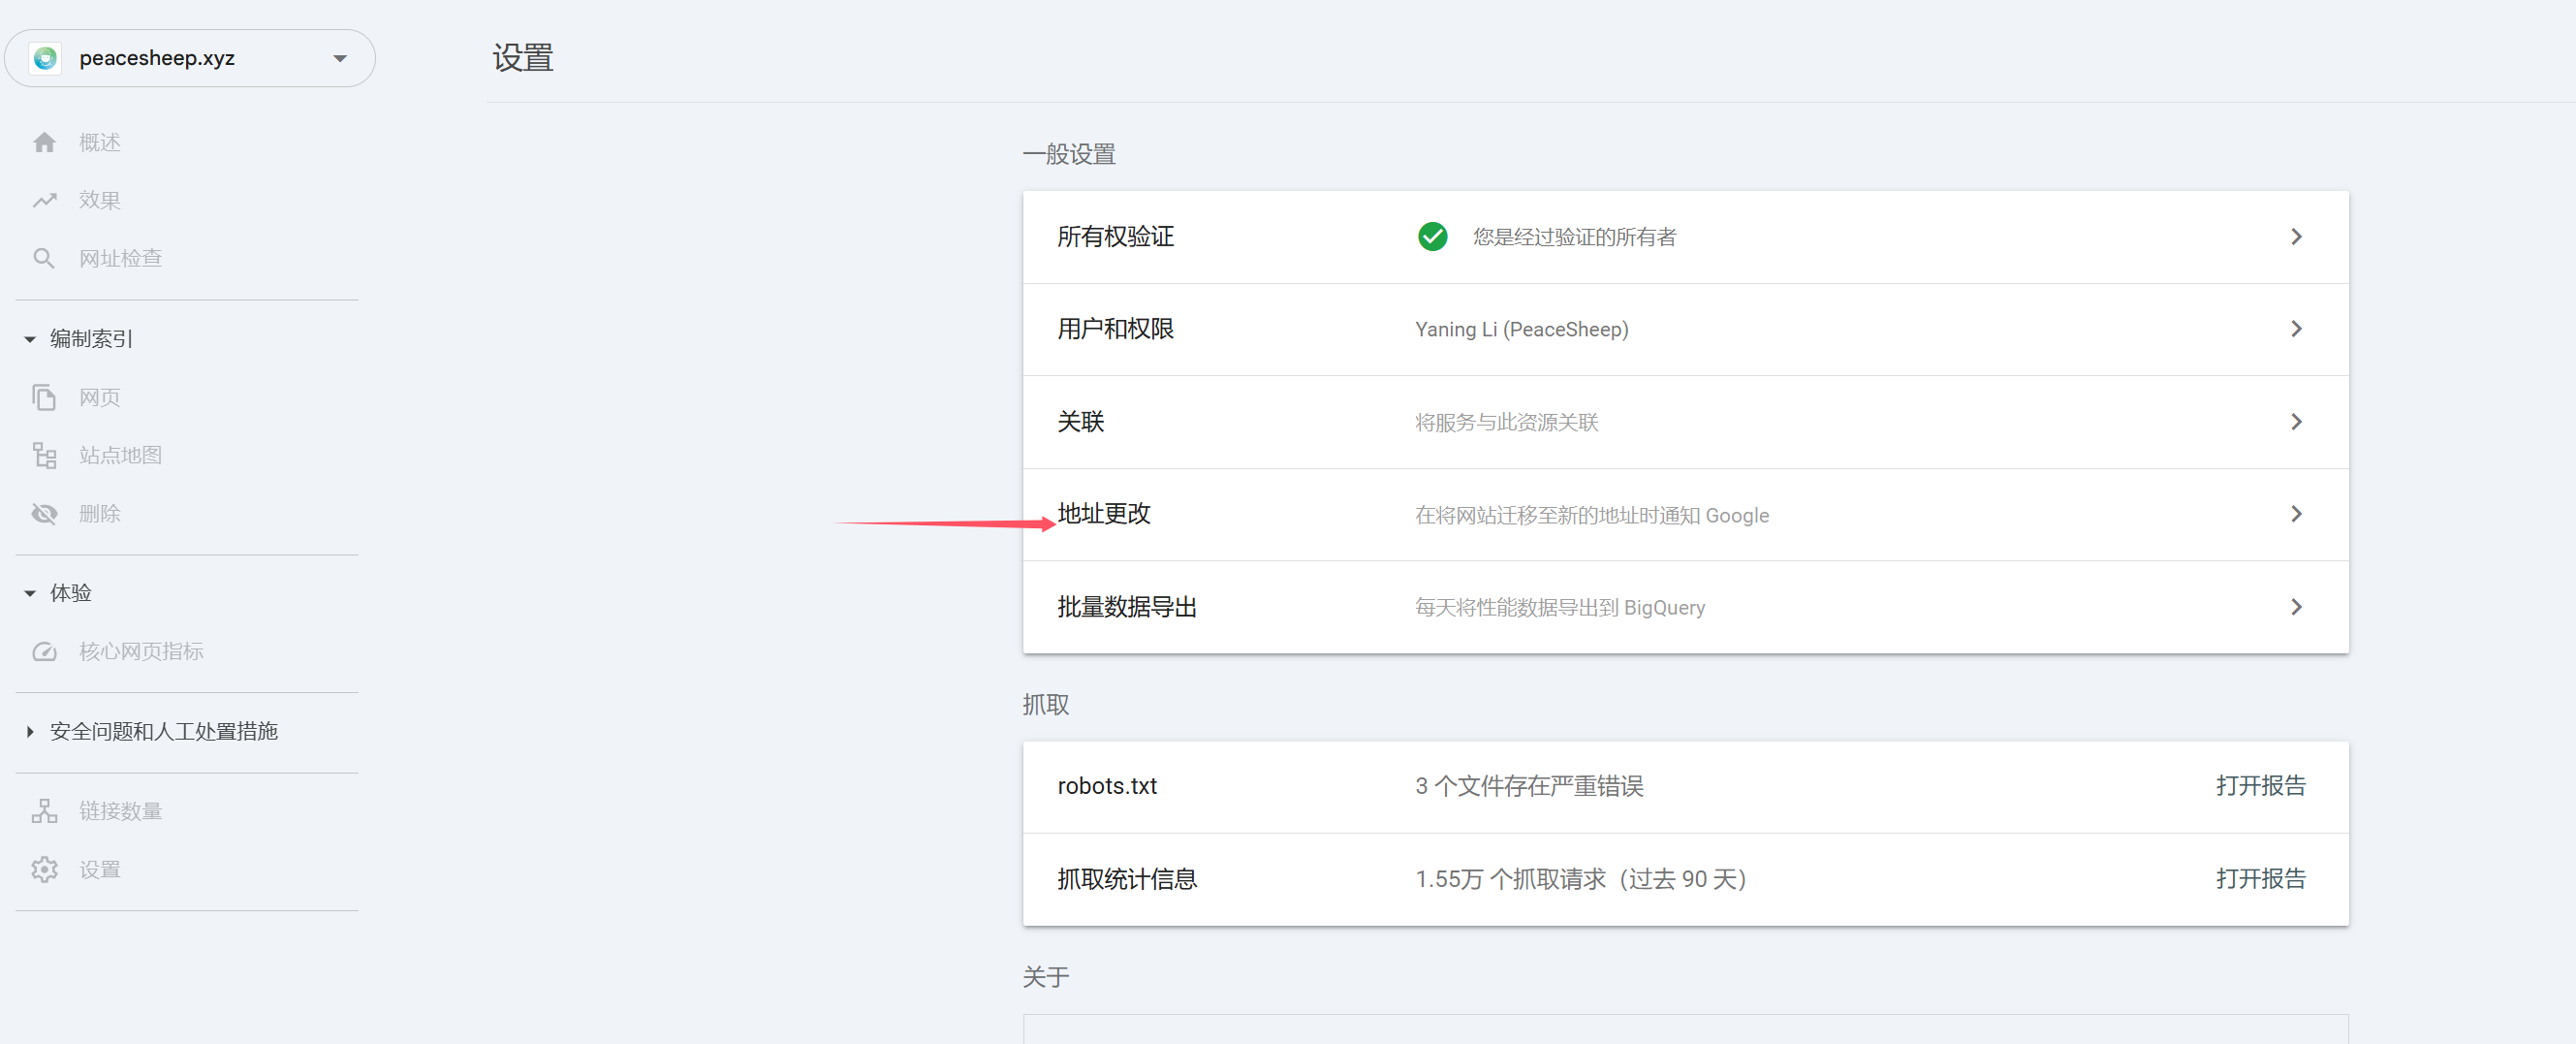
Task: Click the text 1.55万 个抓取请求
Action: (x=1510, y=879)
